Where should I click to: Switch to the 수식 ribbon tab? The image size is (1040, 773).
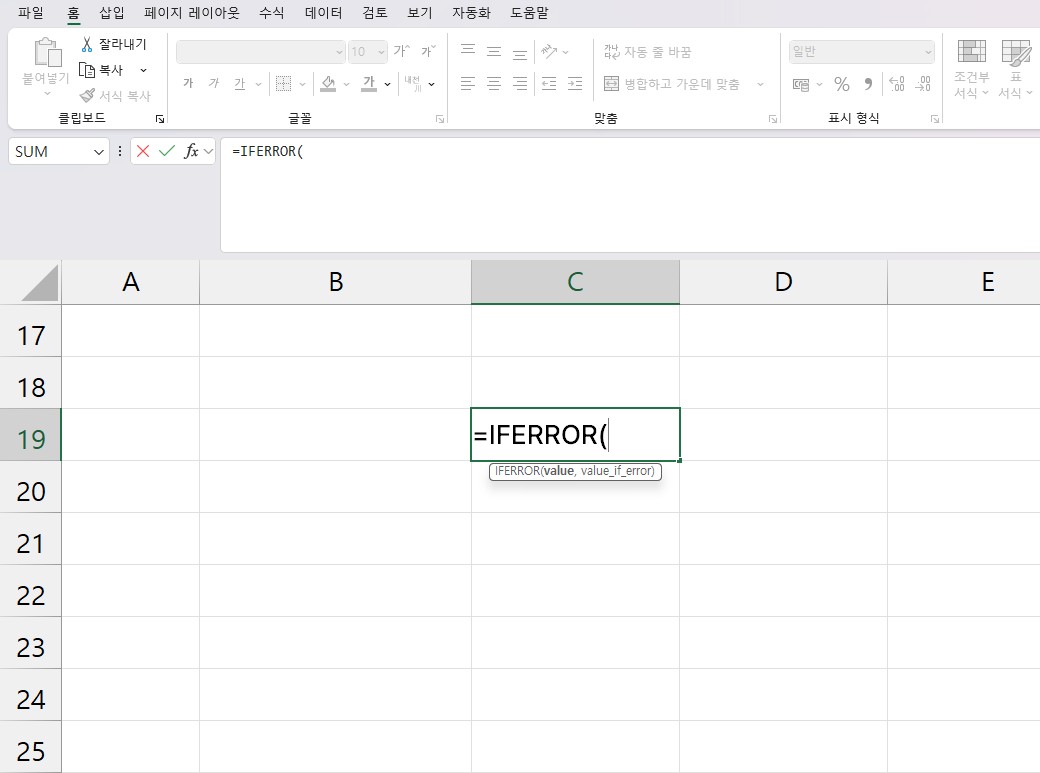click(271, 13)
